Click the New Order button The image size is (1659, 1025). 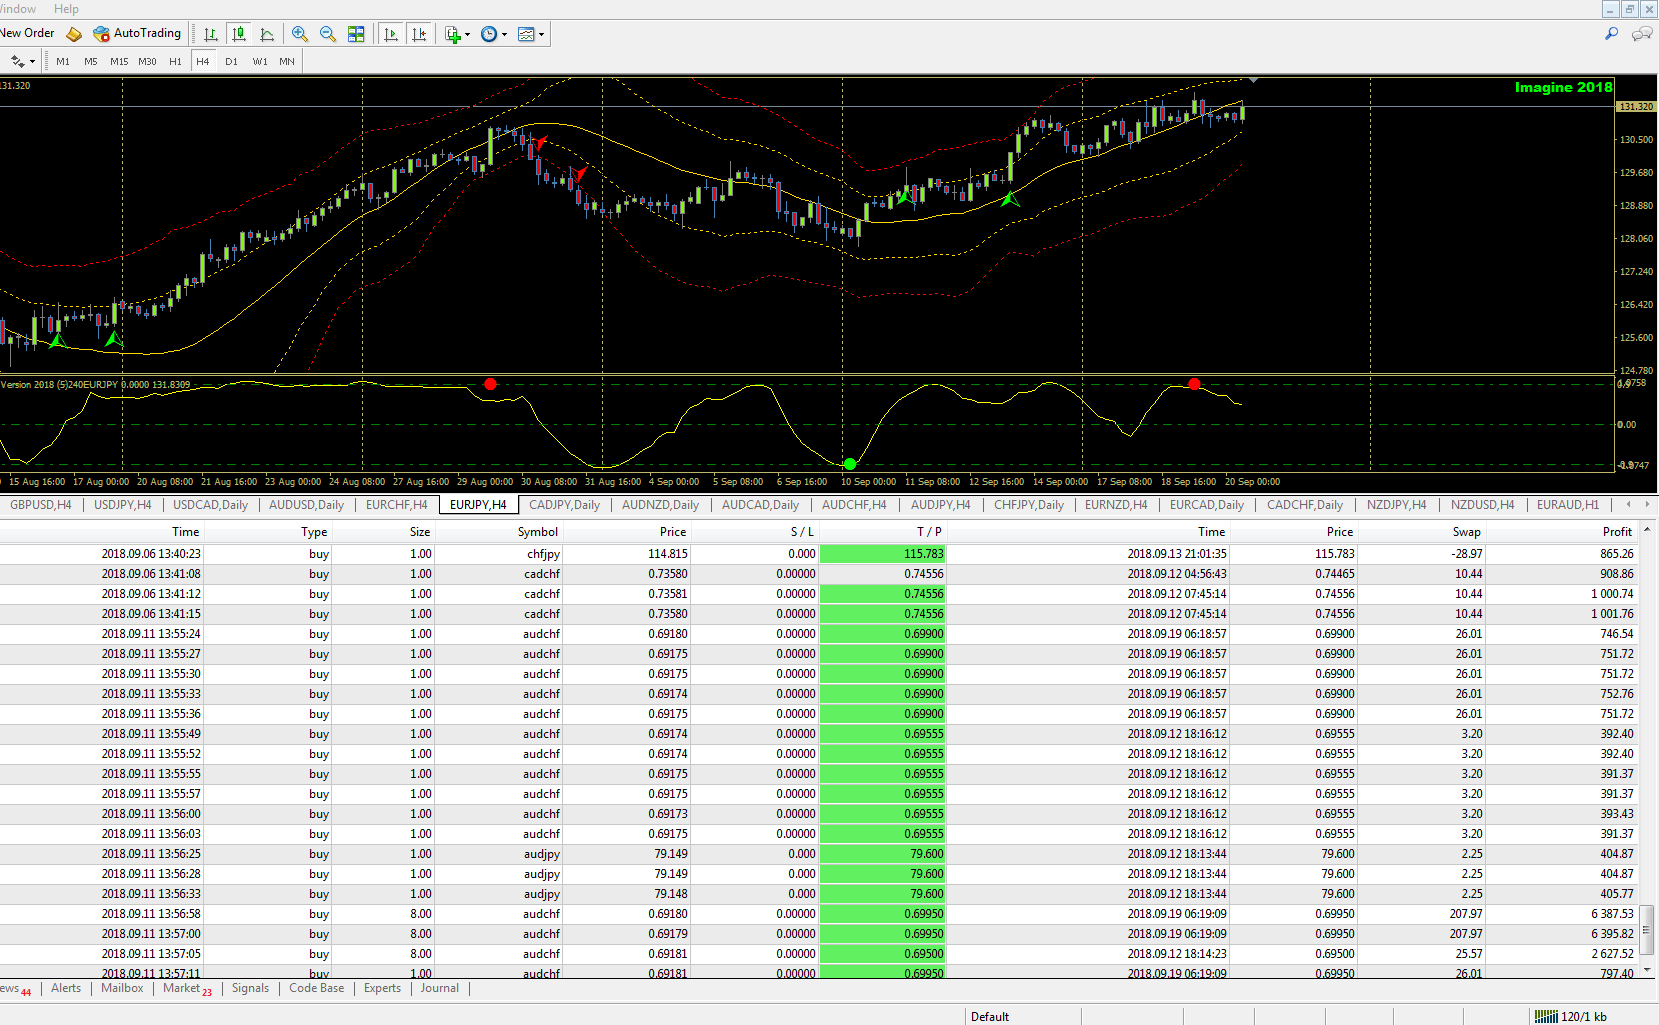(27, 33)
